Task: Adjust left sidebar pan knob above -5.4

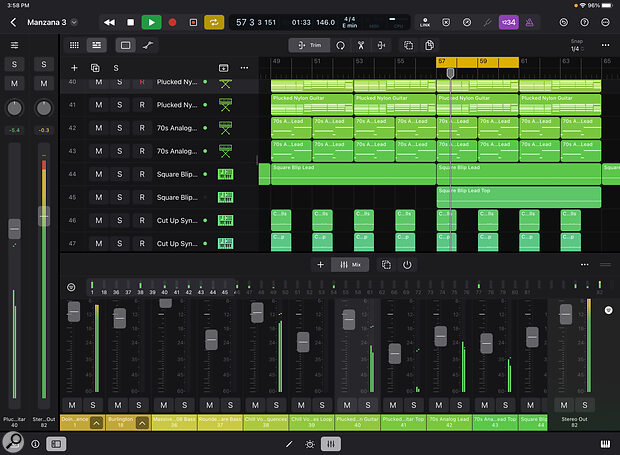Action: pos(15,108)
